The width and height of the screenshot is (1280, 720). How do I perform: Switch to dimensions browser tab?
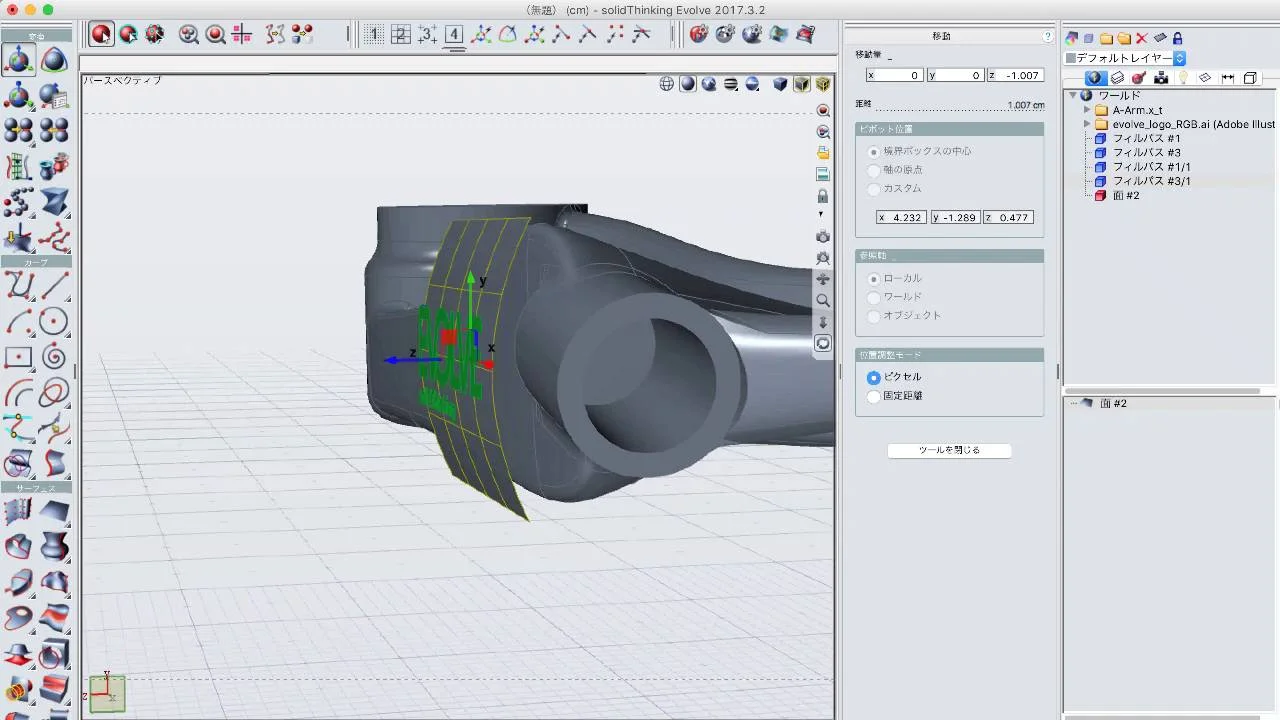pos(1227,78)
